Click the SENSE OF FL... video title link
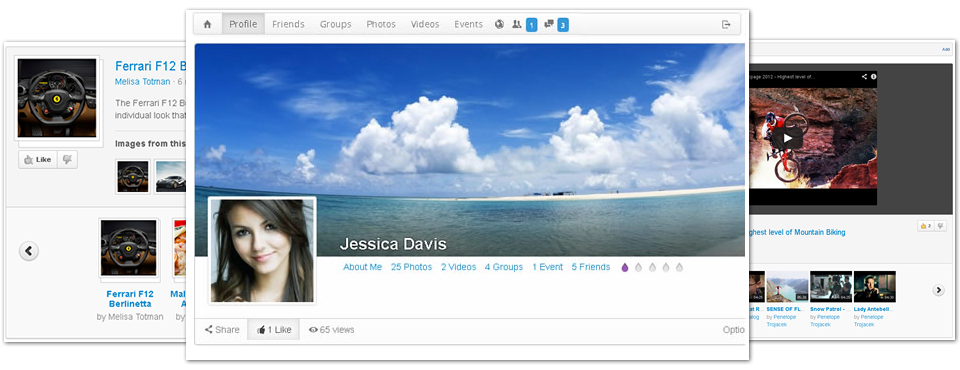 pos(785,310)
